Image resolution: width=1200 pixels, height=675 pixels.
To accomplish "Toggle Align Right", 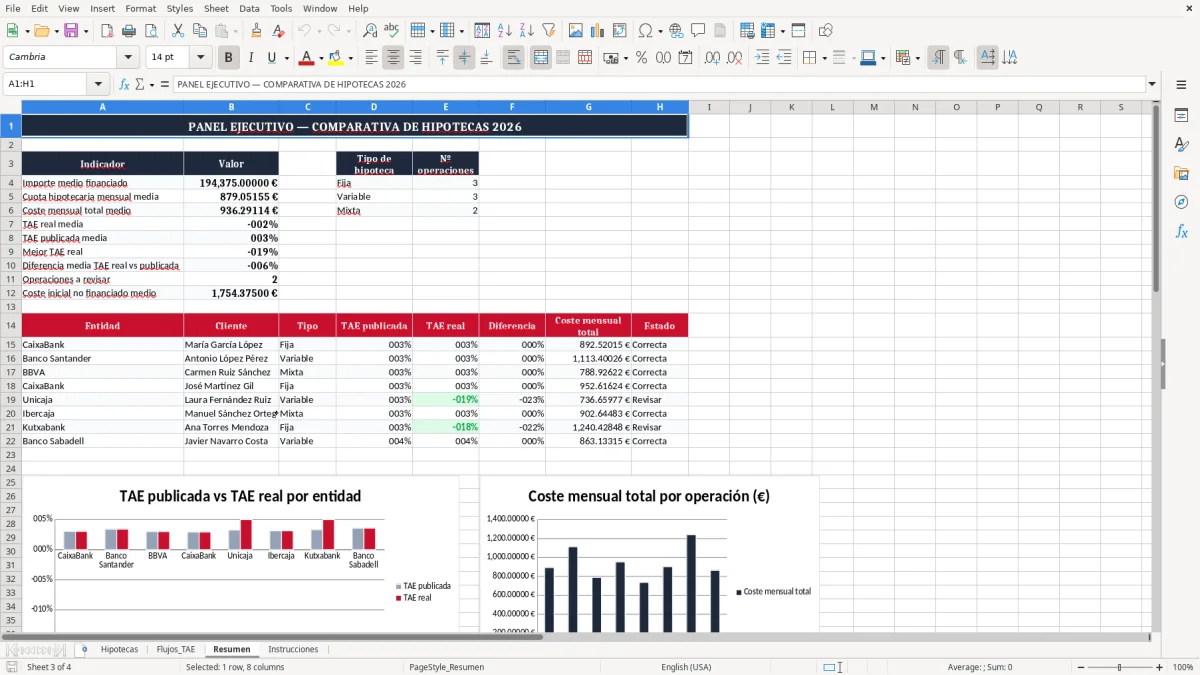I will (x=415, y=58).
